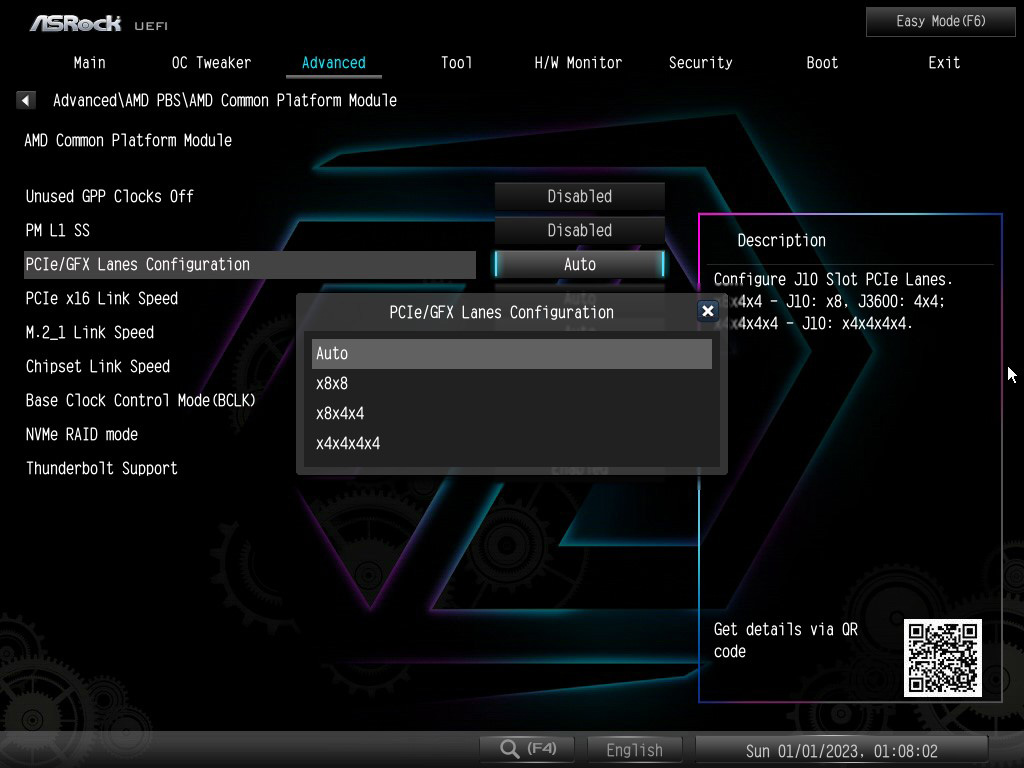Open the Tool tab
The width and height of the screenshot is (1024, 768).
[x=456, y=63]
